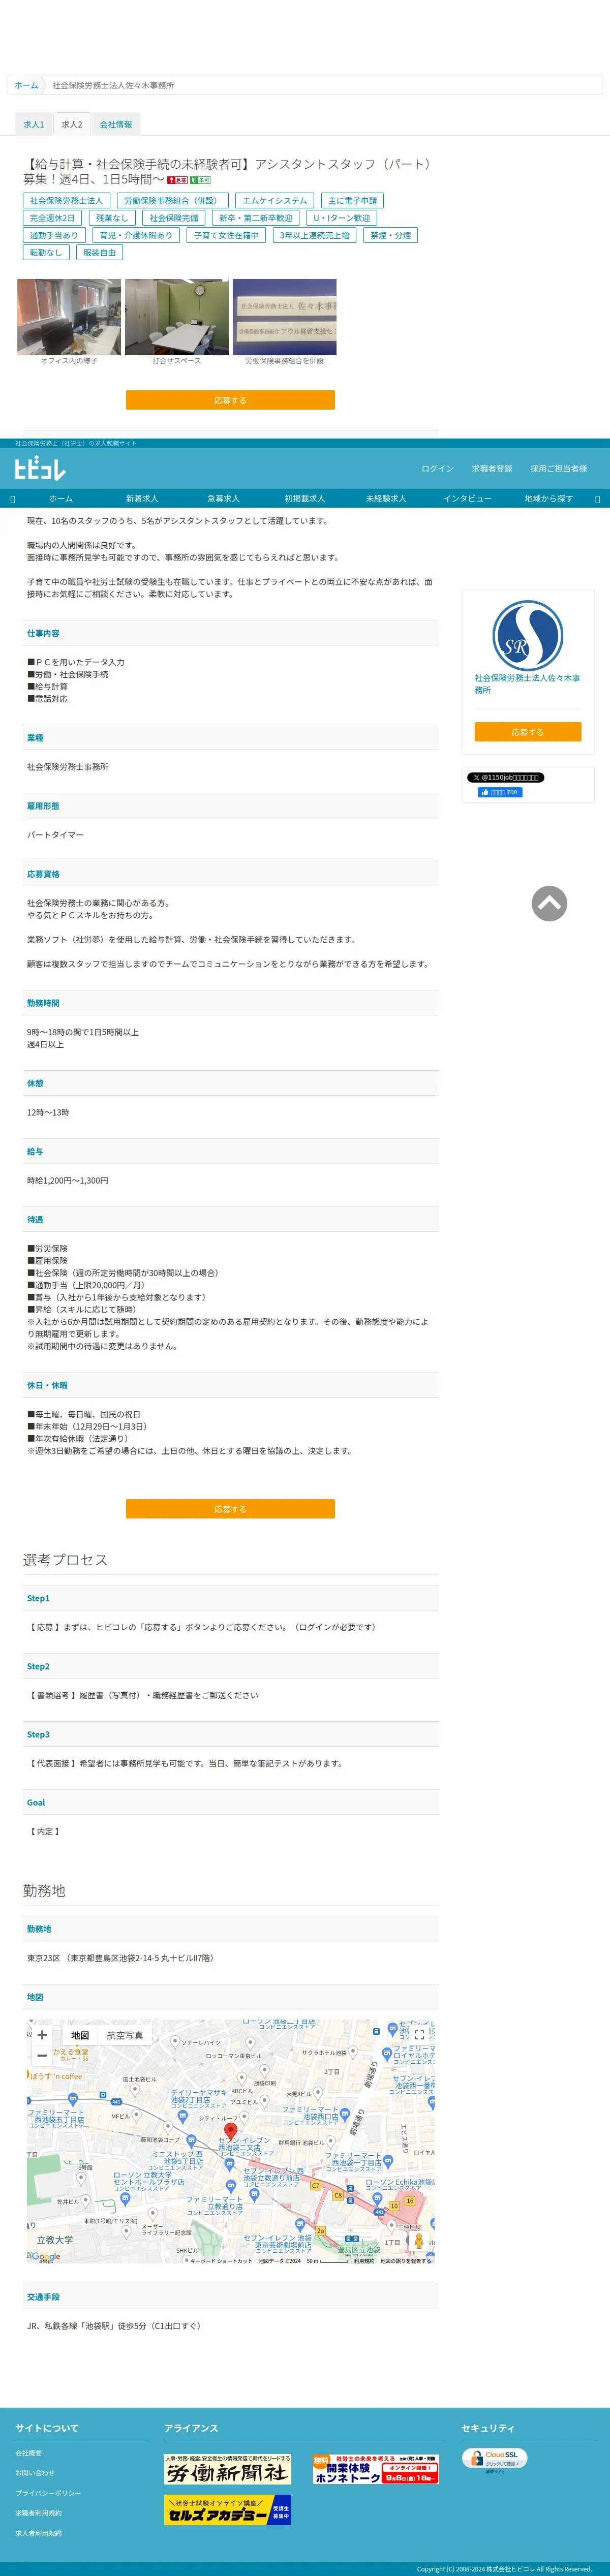This screenshot has width=610, height=2576.
Task: Click the 育児・介護休暇あり tag
Action: tap(136, 236)
